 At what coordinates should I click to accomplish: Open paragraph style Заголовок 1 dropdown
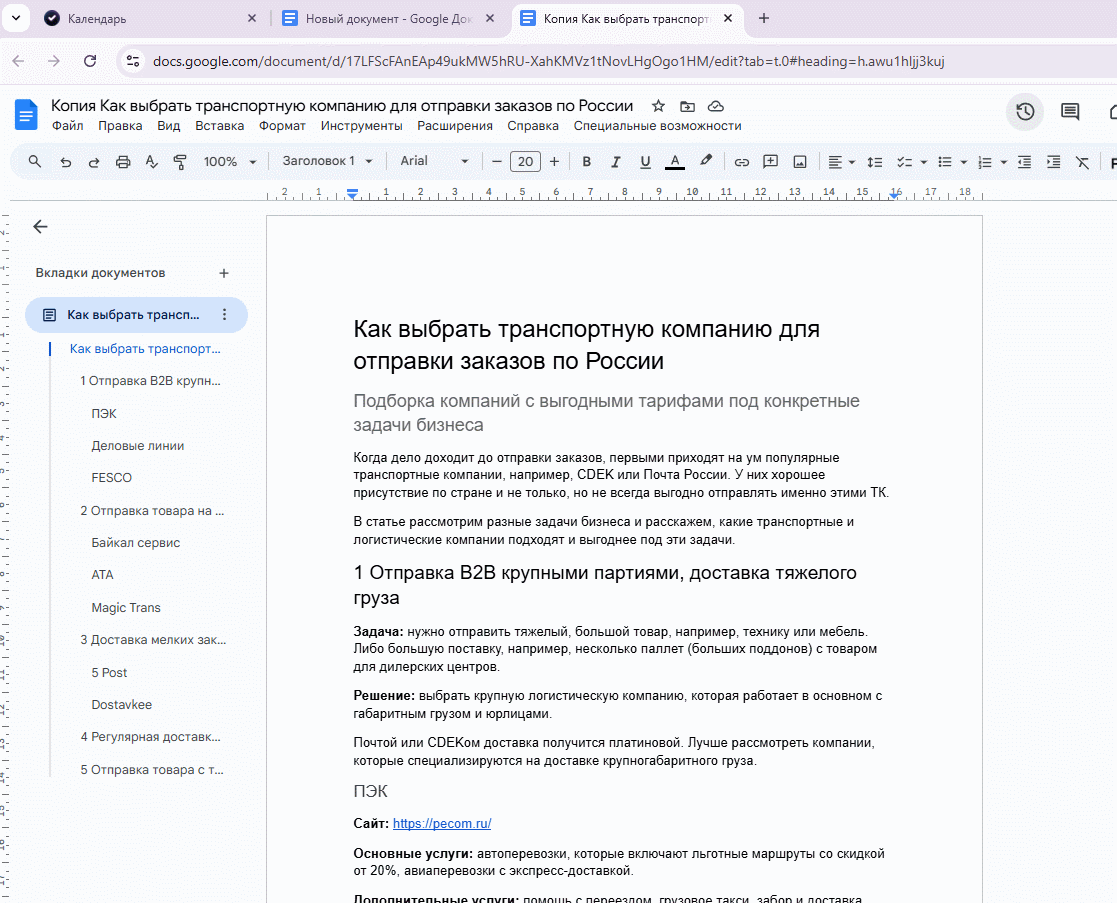(x=327, y=161)
